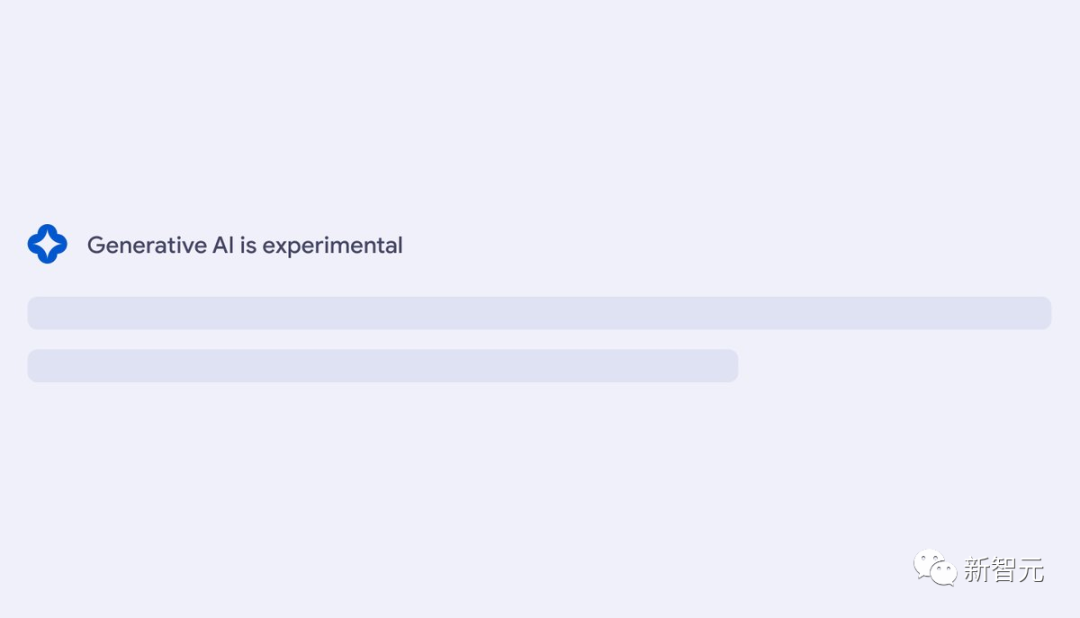
Task: Click the "Generative AI is experimental" label
Action: tap(244, 245)
